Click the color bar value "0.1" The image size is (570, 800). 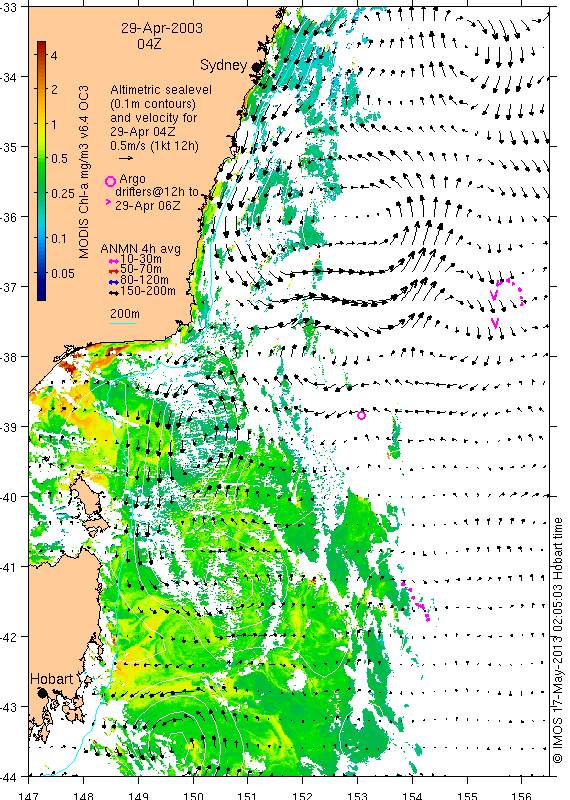coord(59,239)
